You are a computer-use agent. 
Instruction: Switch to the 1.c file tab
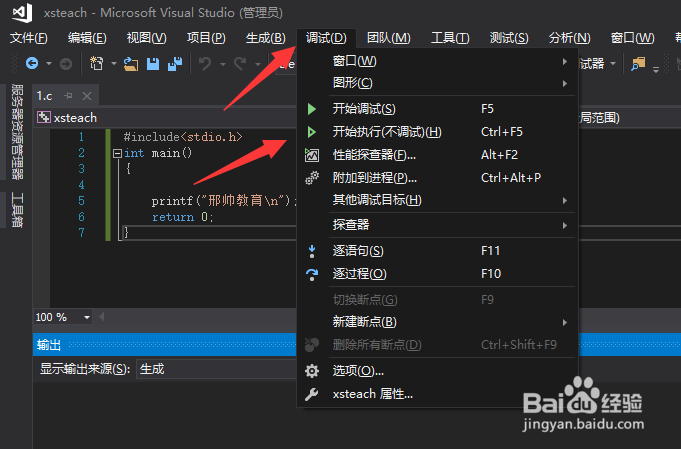(44, 96)
